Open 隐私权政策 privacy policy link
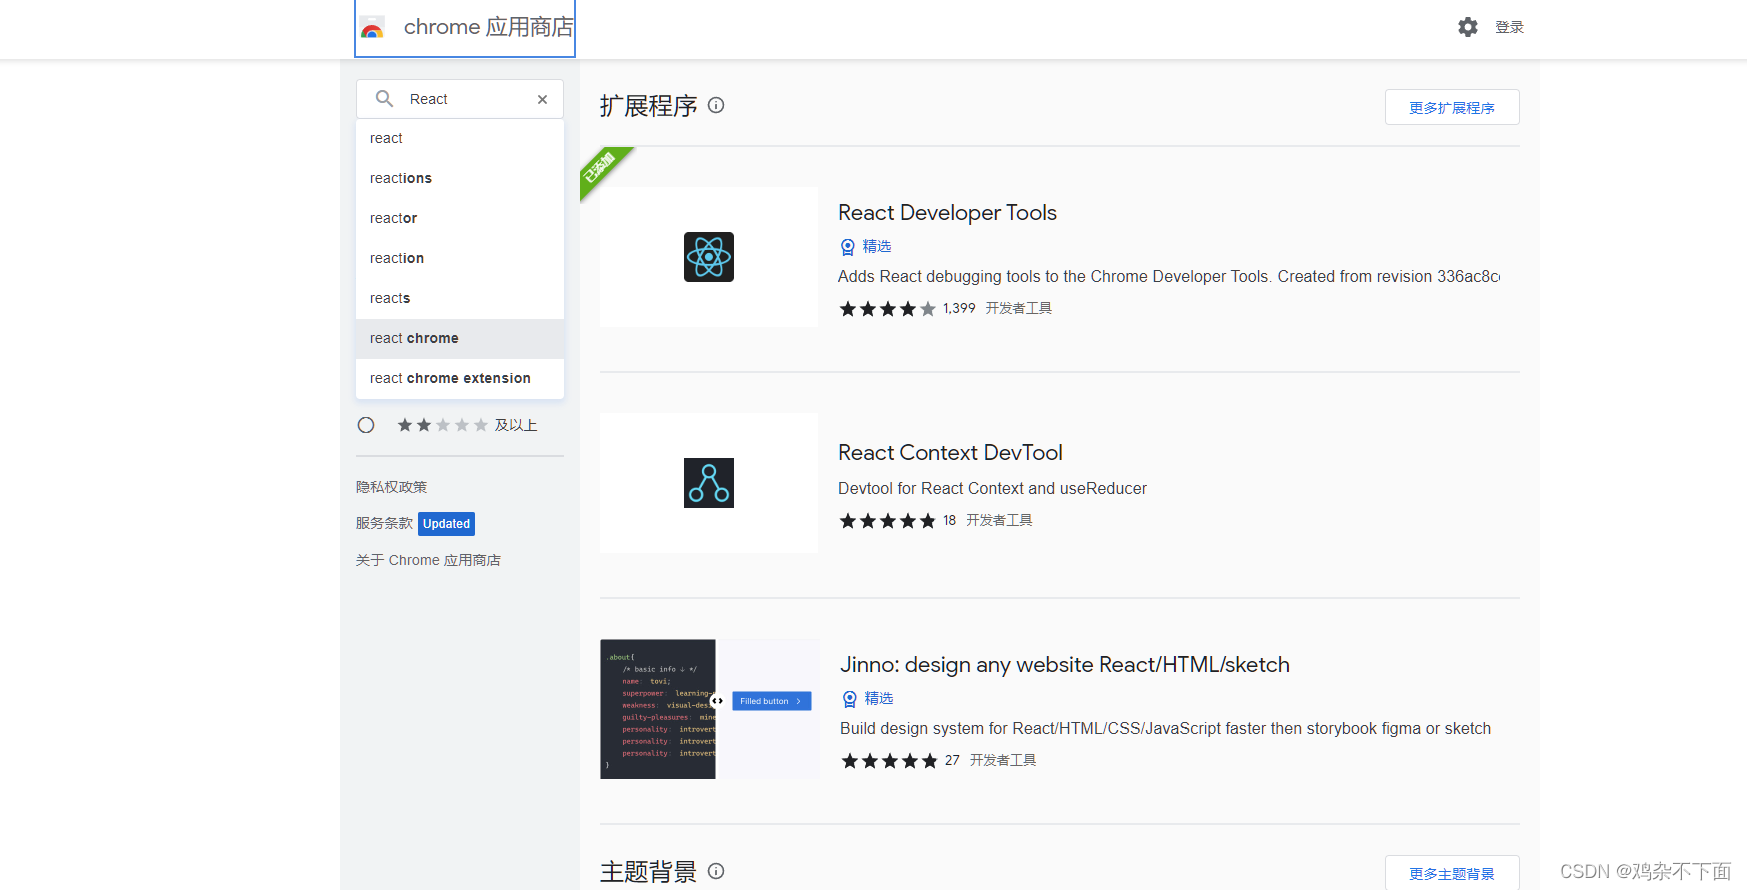This screenshot has height=890, width=1747. click(x=392, y=487)
